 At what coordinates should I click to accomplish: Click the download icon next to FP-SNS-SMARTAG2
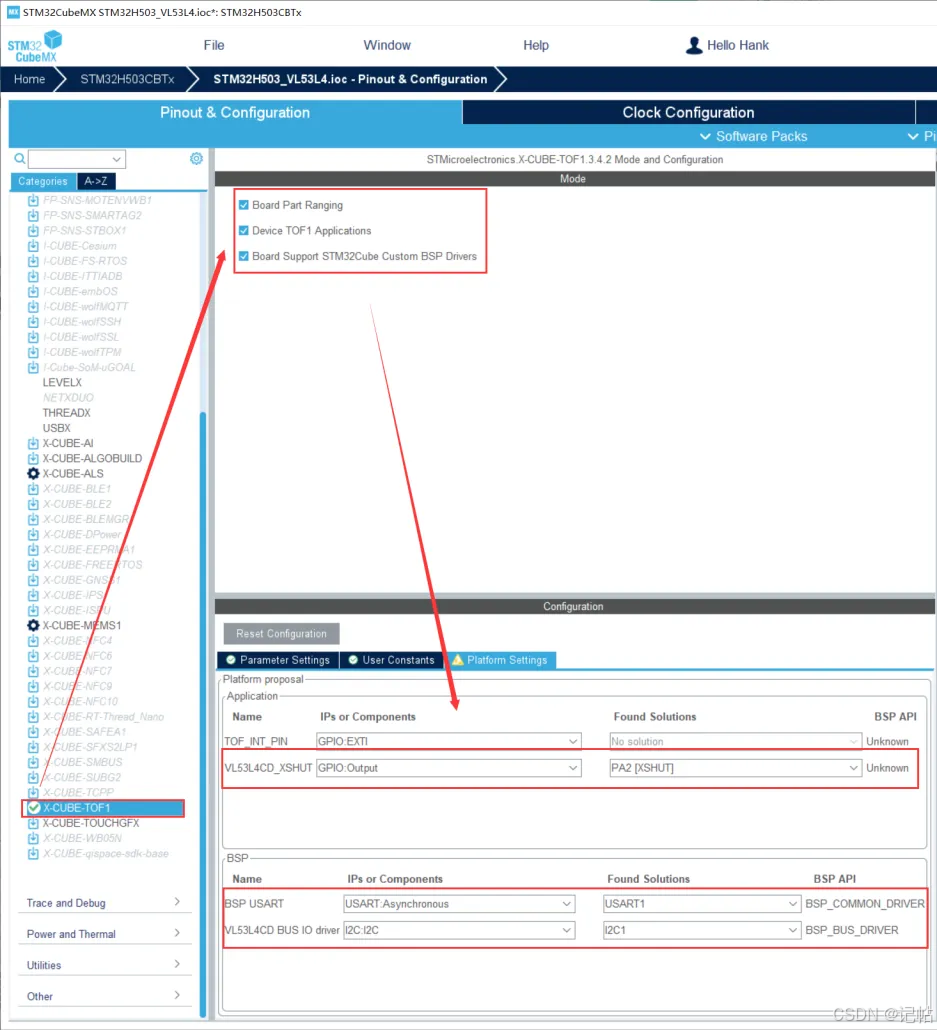pos(33,215)
